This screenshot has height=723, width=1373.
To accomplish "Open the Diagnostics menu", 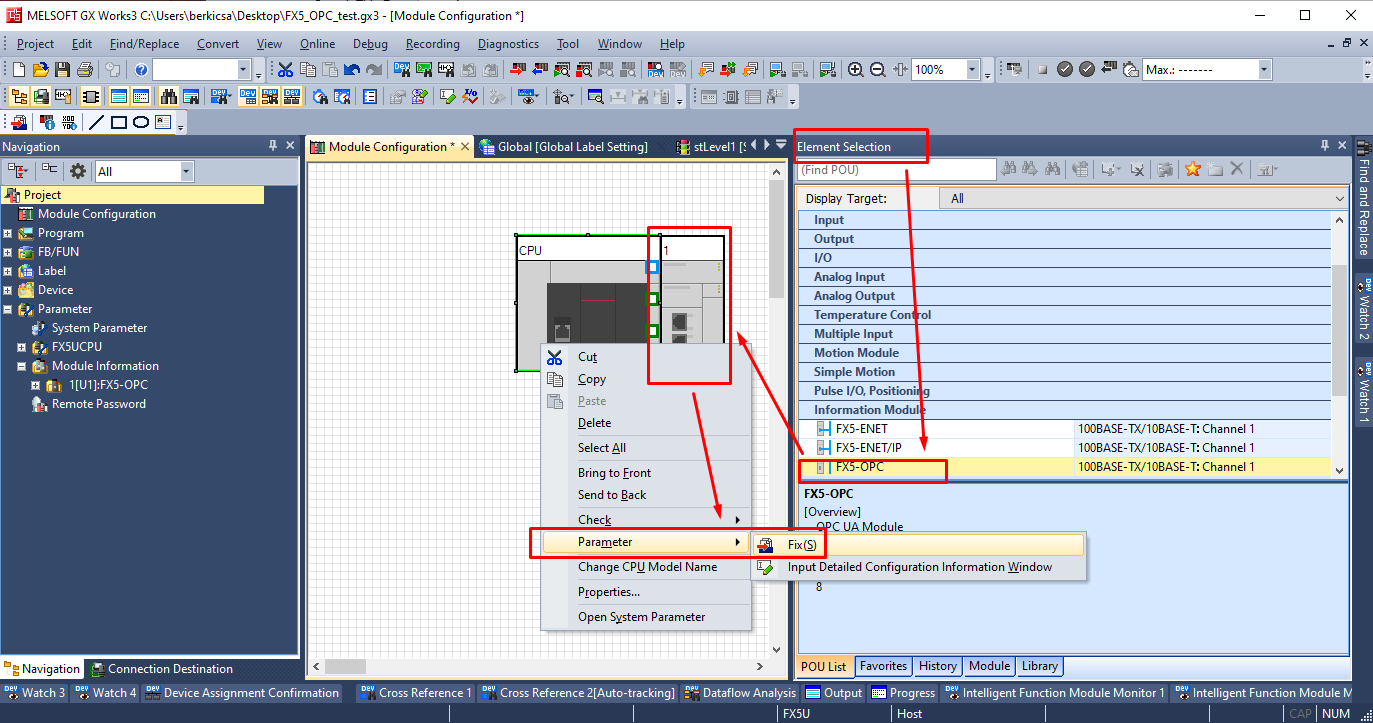I will [x=508, y=44].
